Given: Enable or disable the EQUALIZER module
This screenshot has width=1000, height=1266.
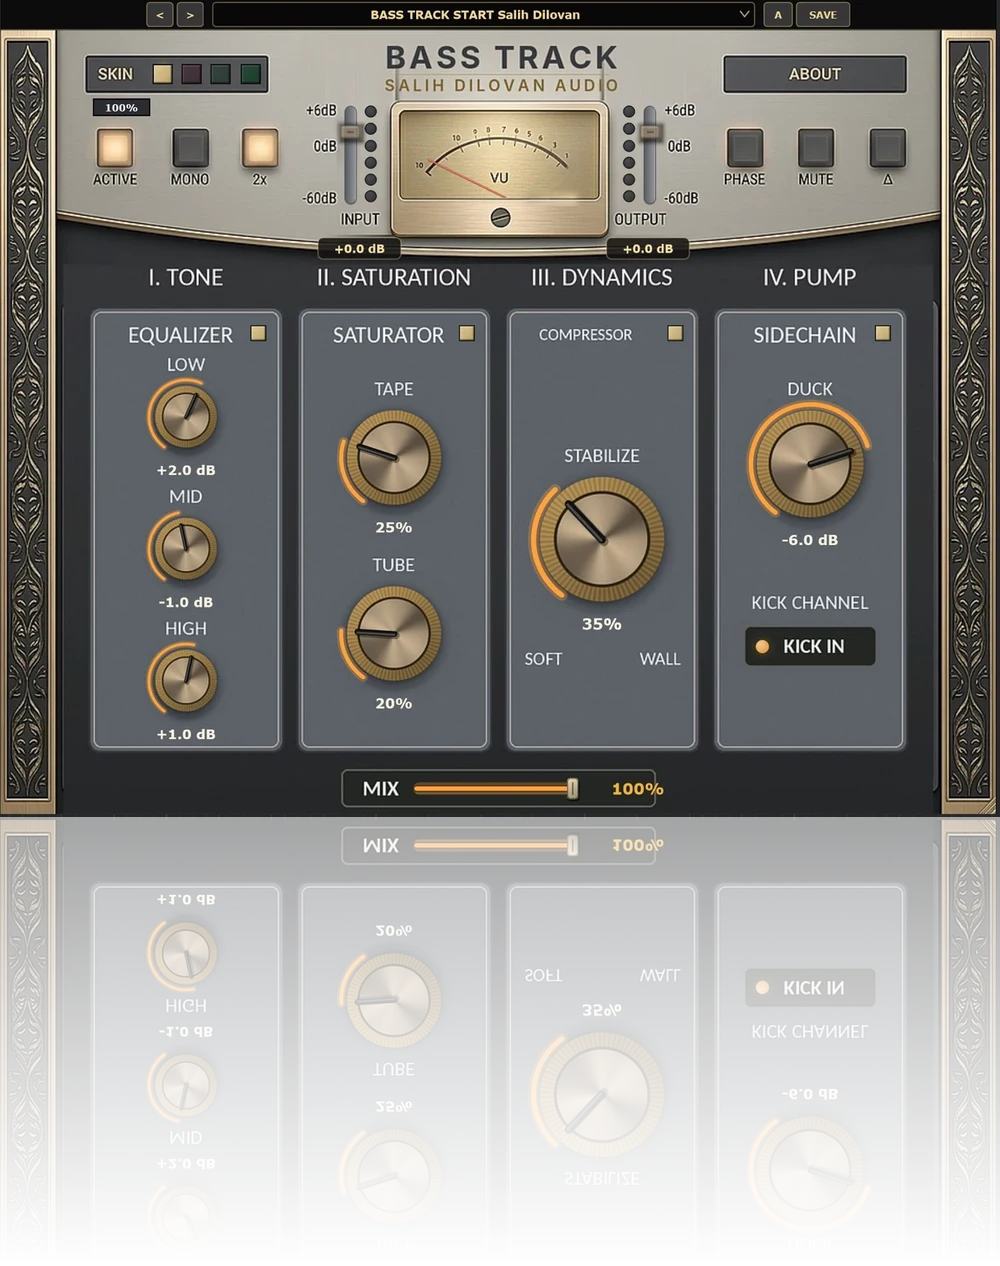Looking at the screenshot, I should 258,334.
